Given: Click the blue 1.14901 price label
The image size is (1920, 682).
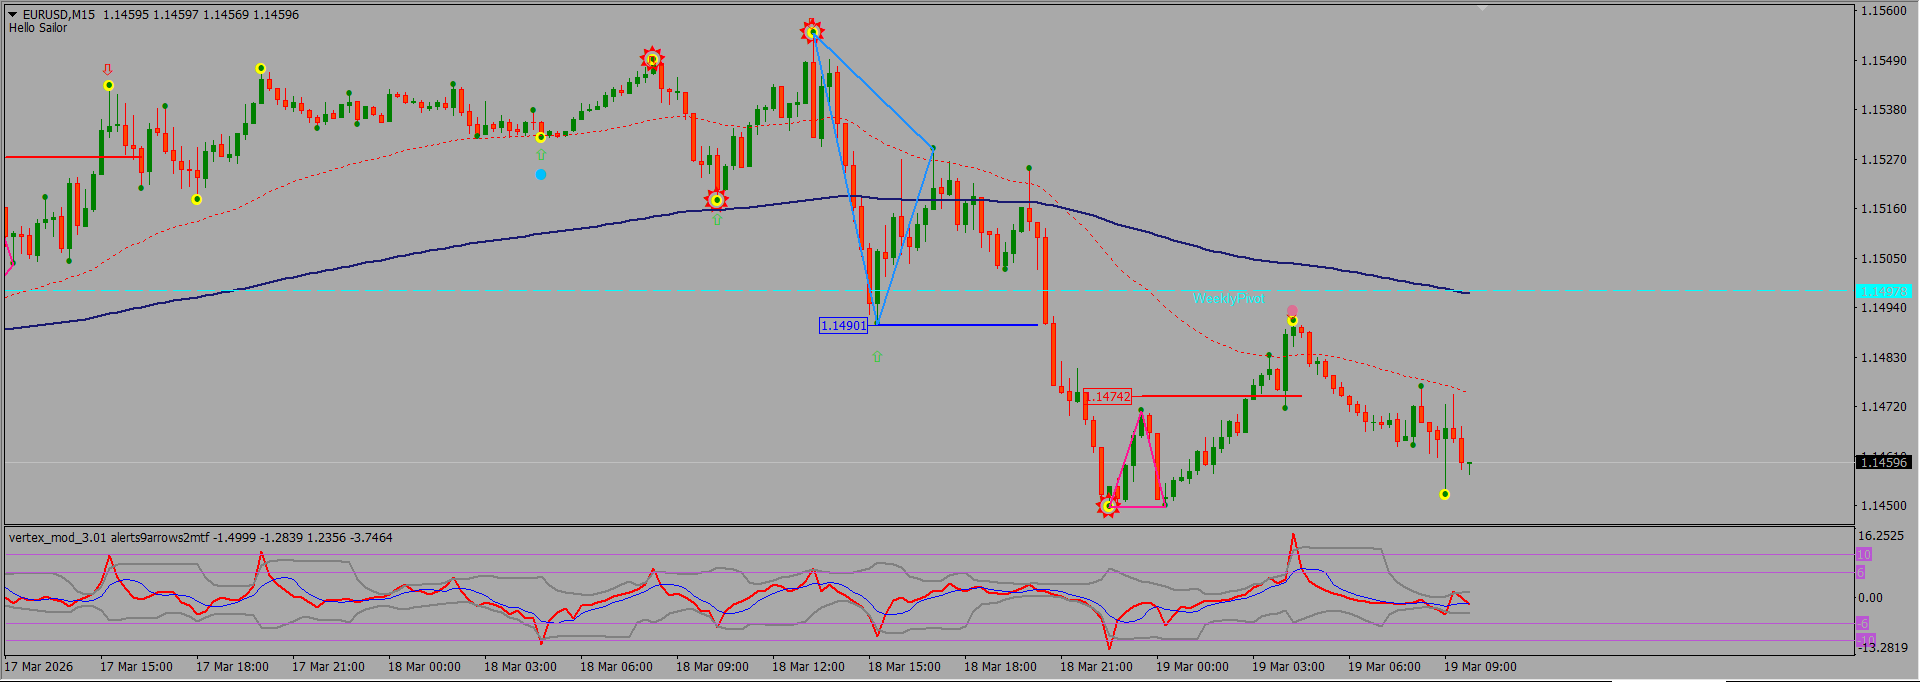Looking at the screenshot, I should coord(843,325).
